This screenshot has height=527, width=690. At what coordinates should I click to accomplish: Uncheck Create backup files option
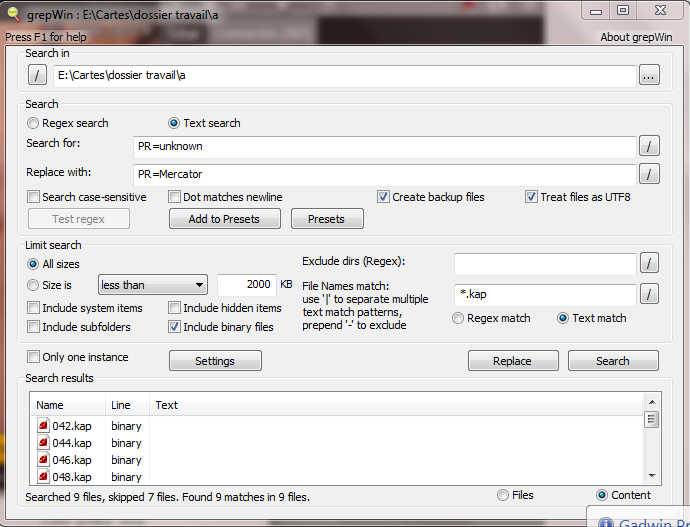(384, 197)
